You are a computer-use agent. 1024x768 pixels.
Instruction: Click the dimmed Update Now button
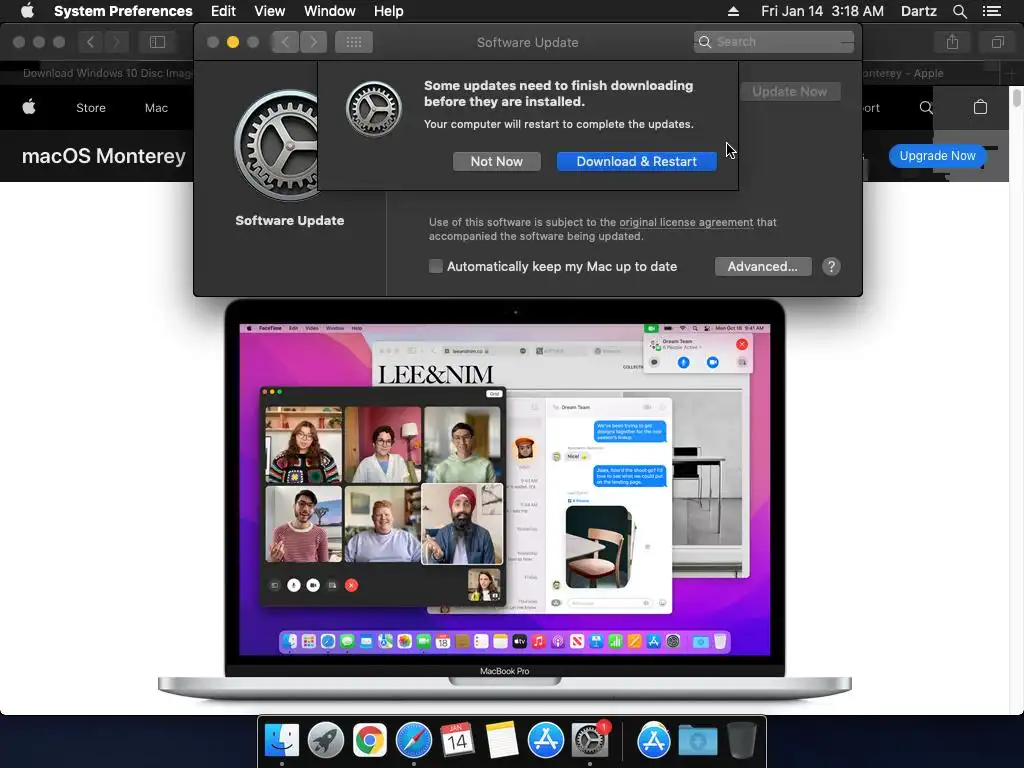(790, 91)
